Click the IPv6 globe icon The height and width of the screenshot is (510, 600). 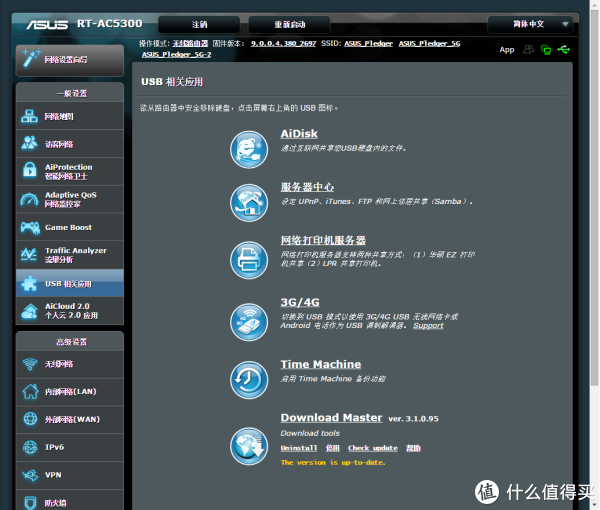[30, 447]
